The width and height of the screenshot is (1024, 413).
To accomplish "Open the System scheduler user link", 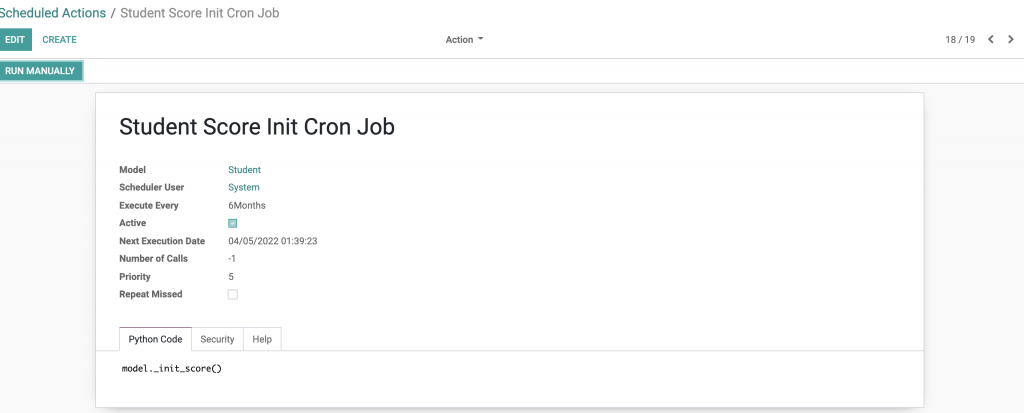I will click(x=244, y=187).
